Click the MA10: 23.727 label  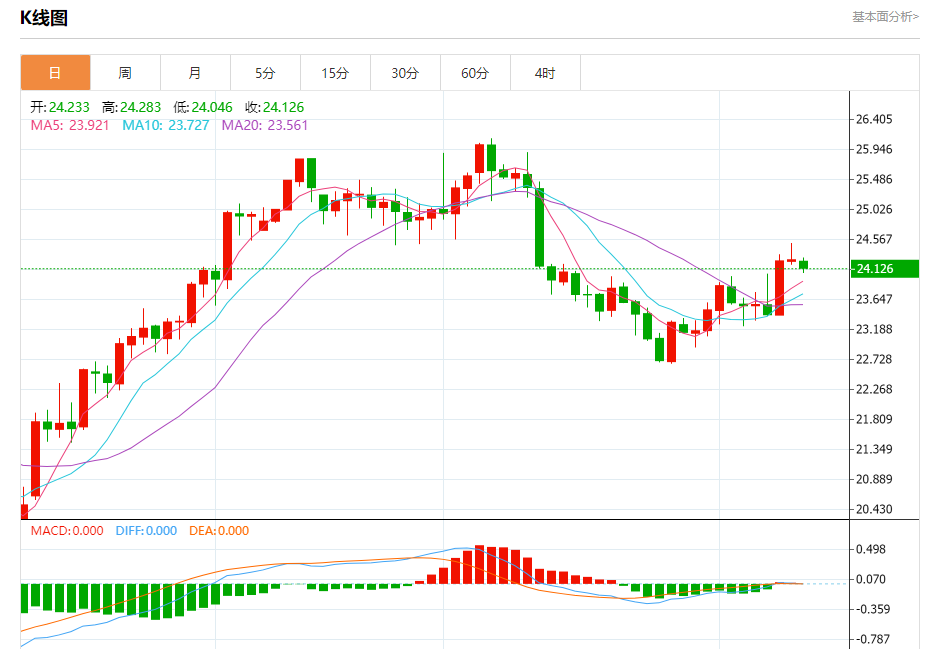coord(166,125)
